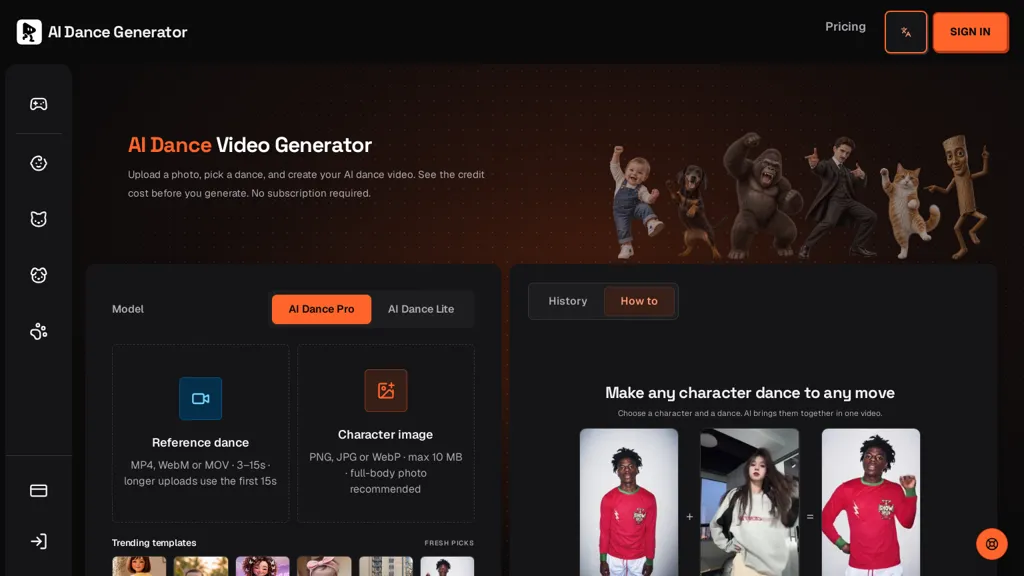This screenshot has width=1024, height=576.
Task: Open the Pricing page
Action: [x=845, y=27]
